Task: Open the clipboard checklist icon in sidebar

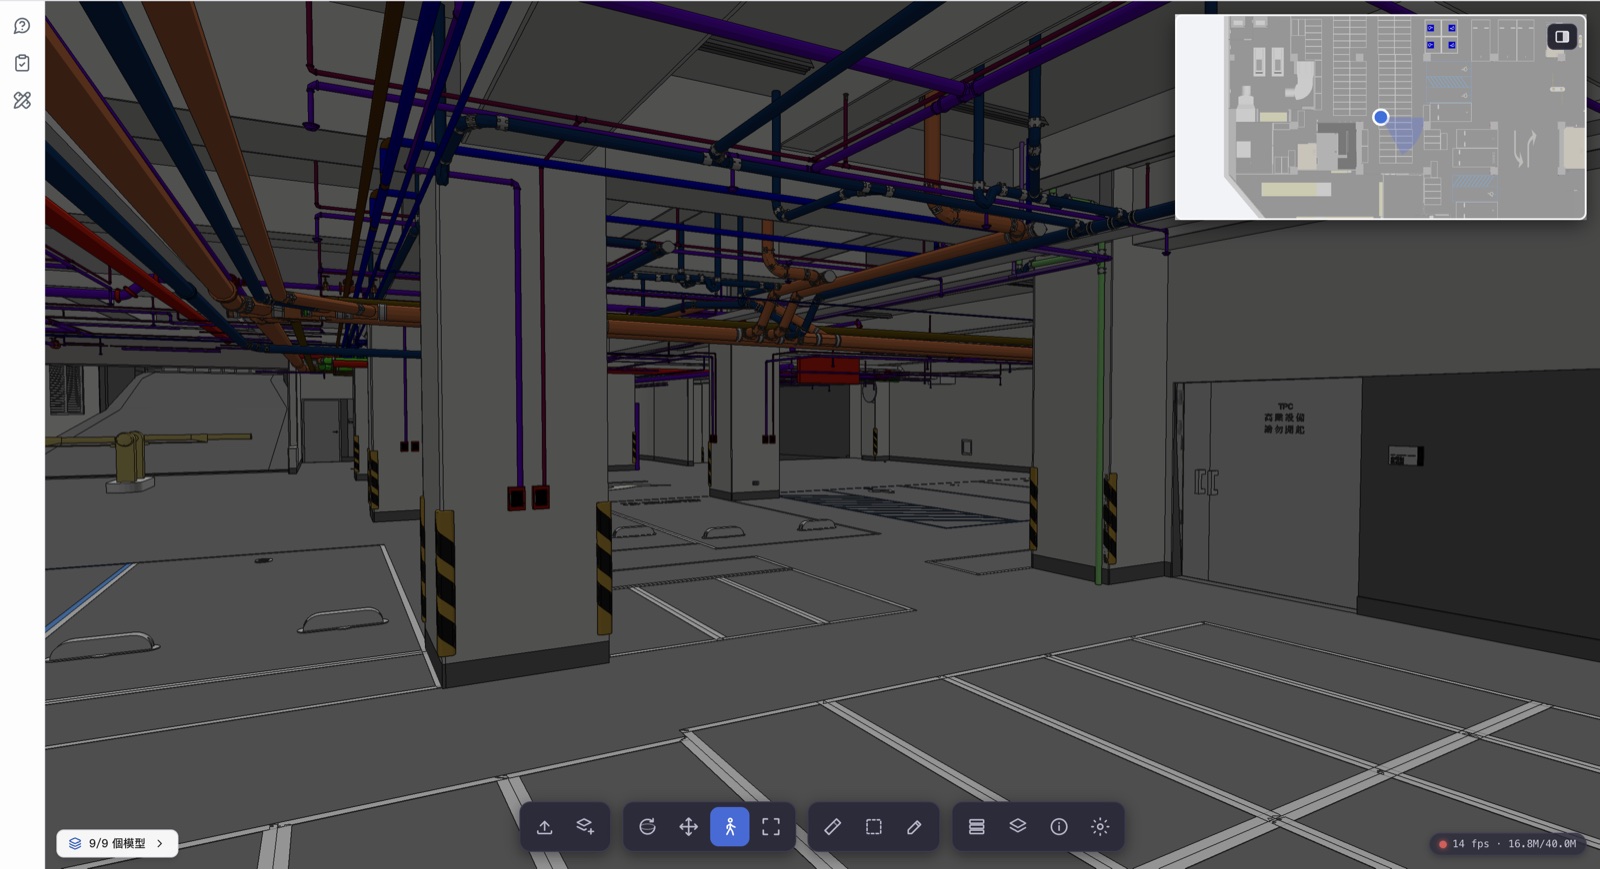Action: point(22,63)
